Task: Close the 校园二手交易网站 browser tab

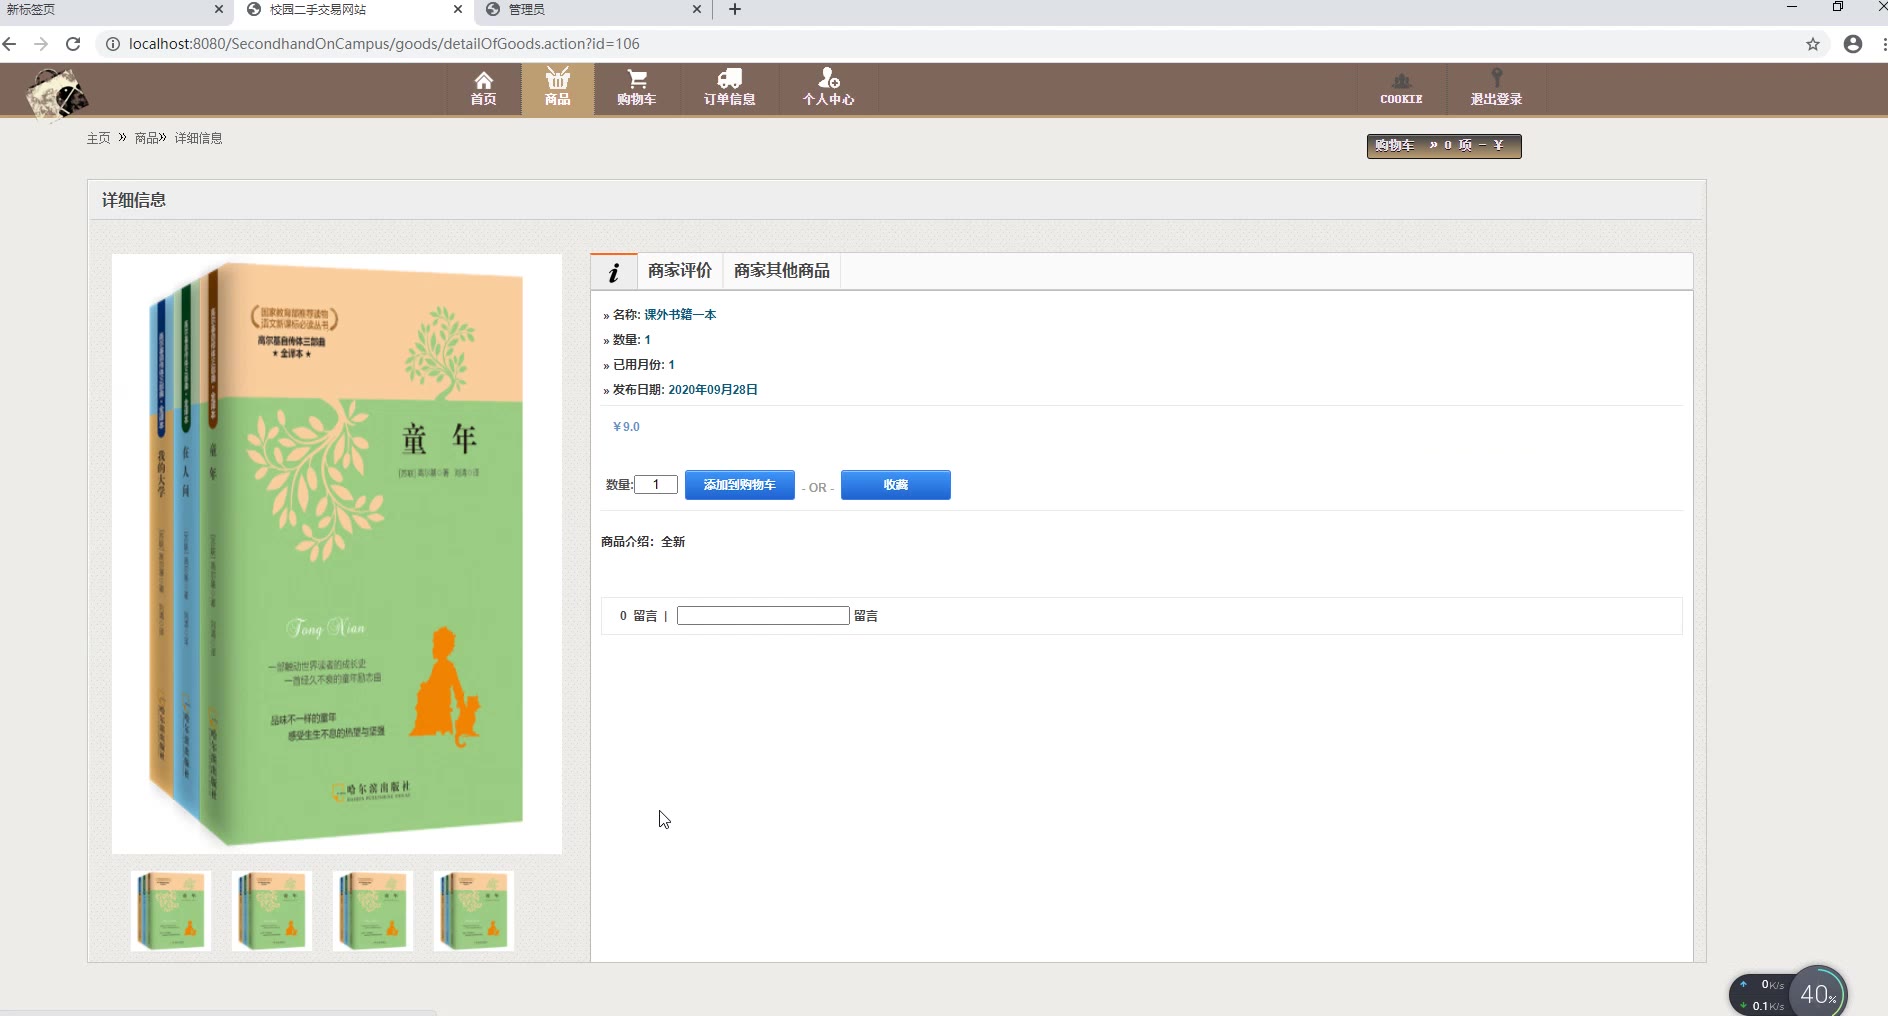Action: click(x=458, y=9)
